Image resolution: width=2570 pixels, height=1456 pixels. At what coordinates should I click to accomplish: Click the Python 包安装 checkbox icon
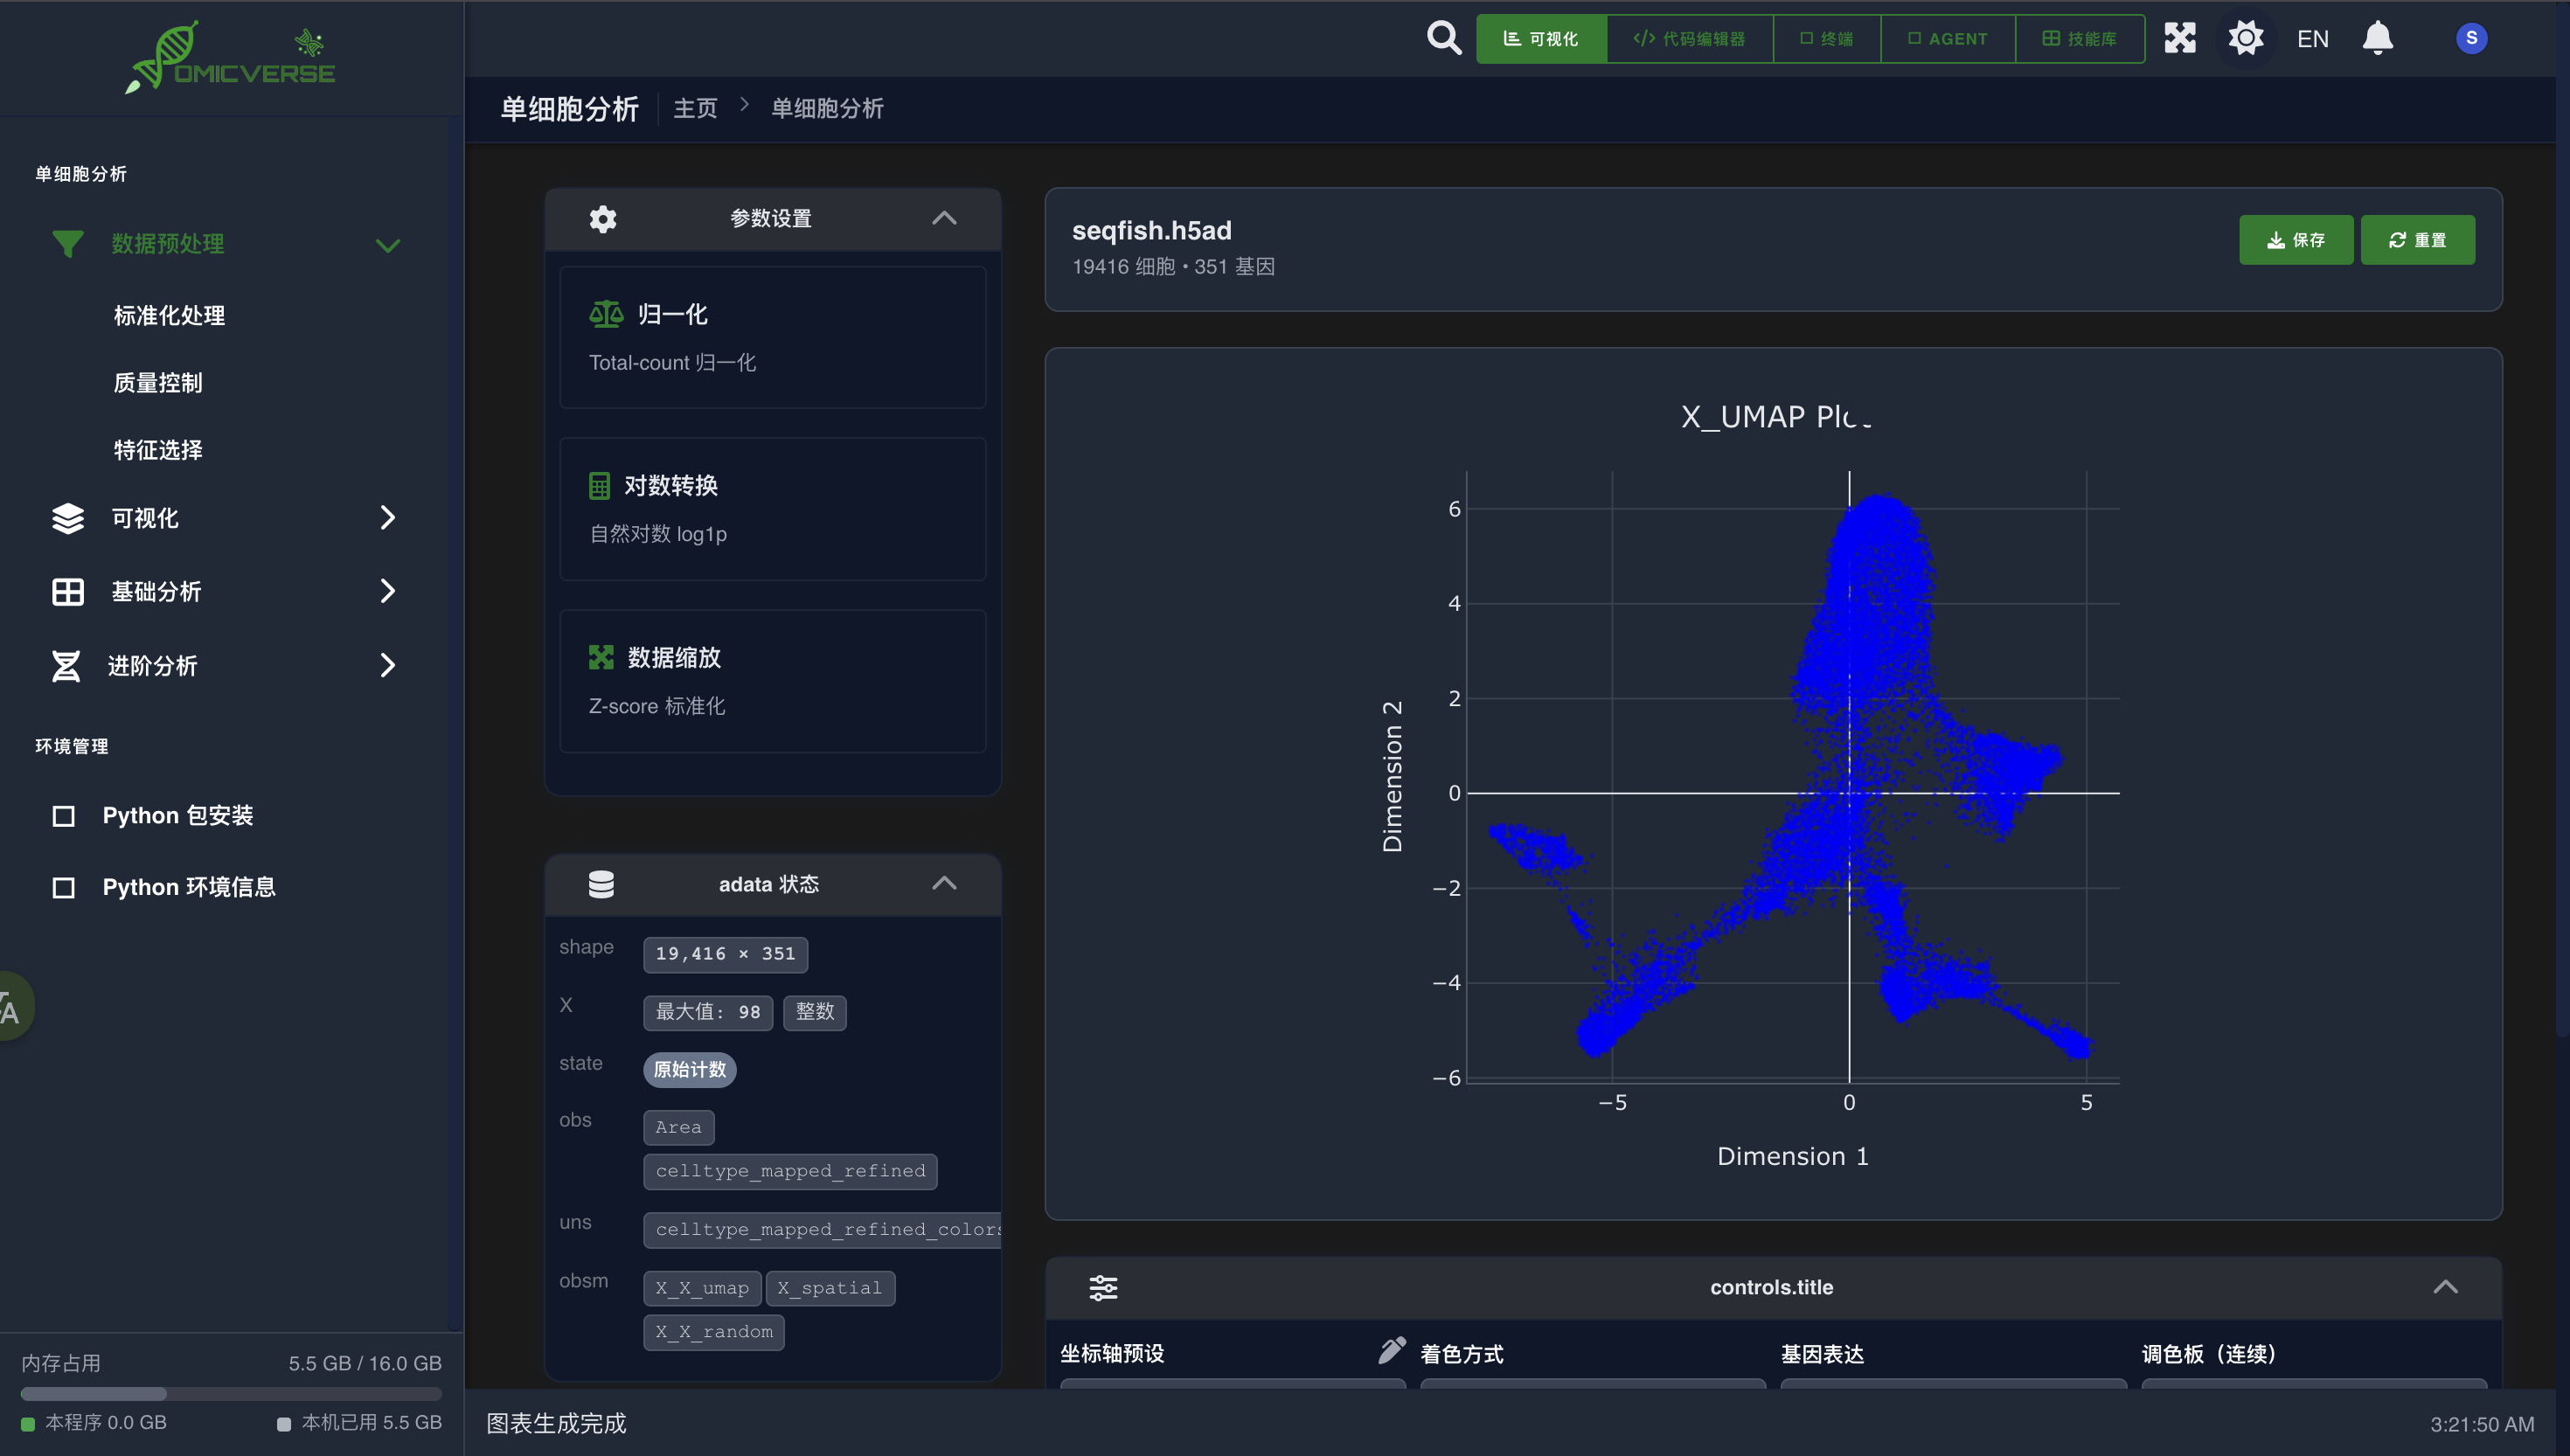63,816
